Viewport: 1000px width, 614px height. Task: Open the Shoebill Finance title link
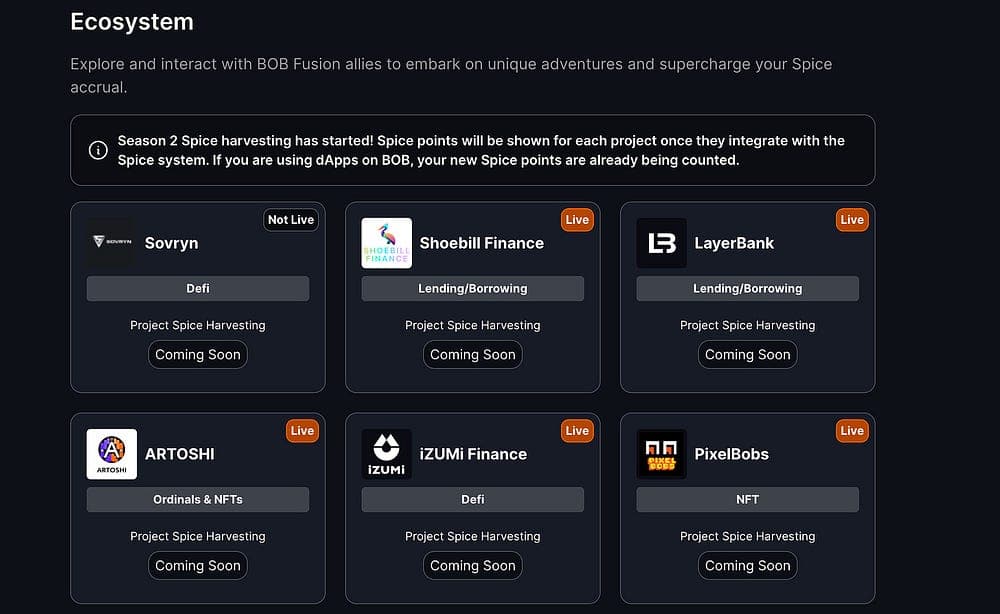pyautogui.click(x=482, y=243)
